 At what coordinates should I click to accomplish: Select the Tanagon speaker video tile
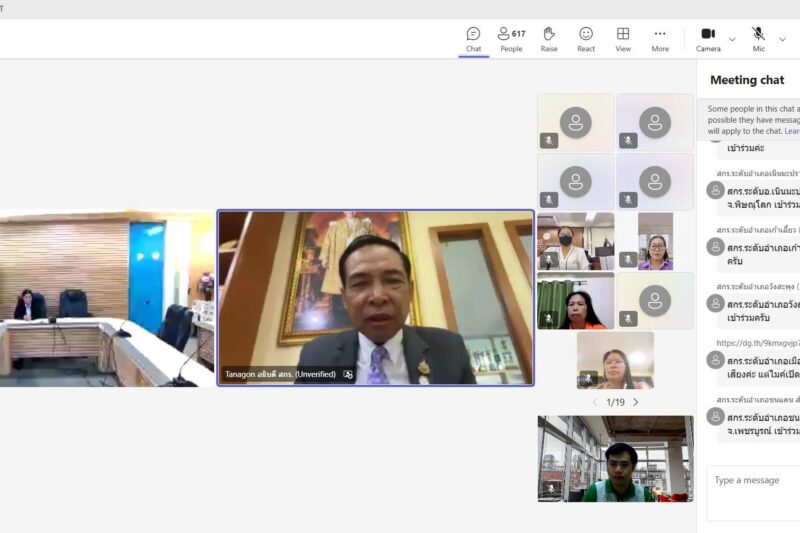(376, 298)
